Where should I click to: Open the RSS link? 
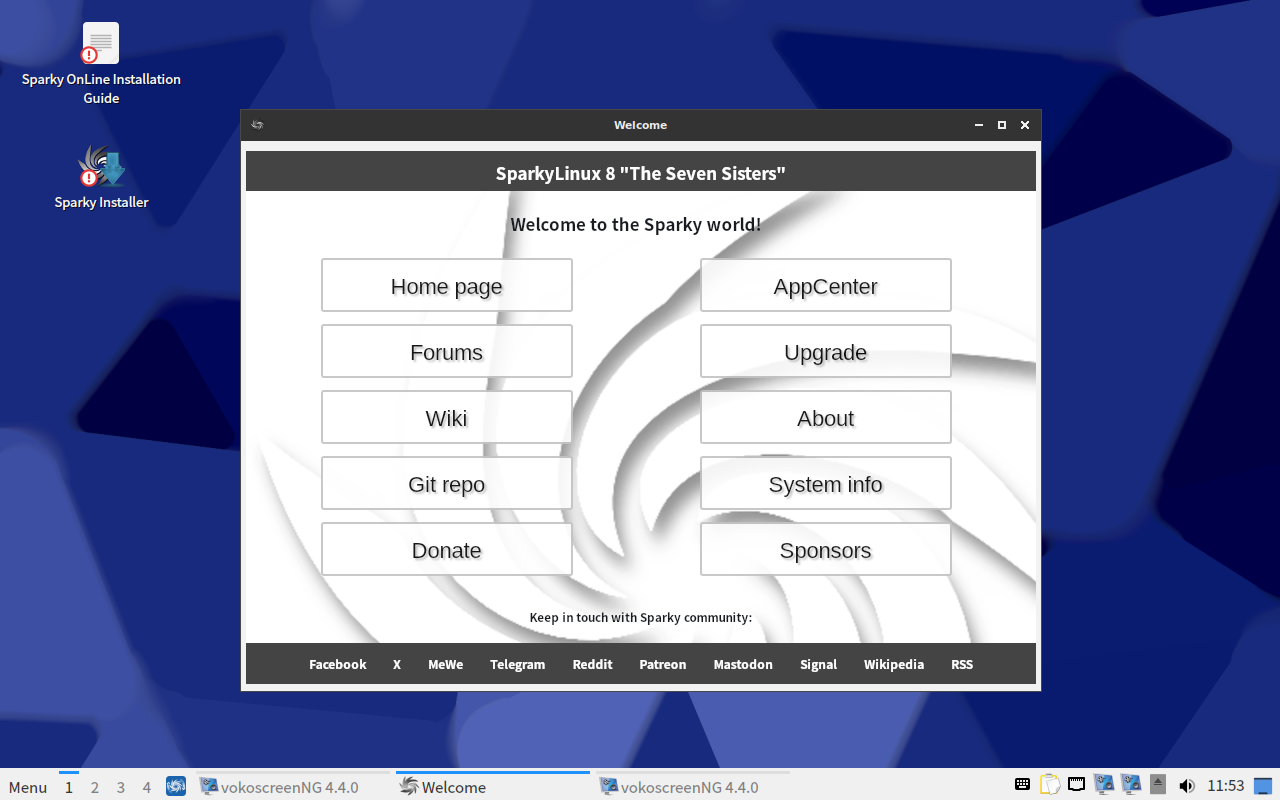(962, 664)
